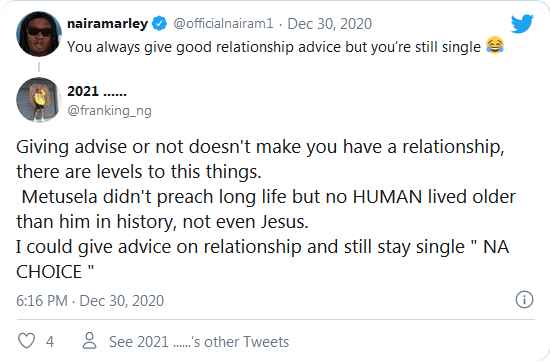Viewport: 550px width, 362px height.
Task: Open nairamarley's profile avatar
Action: (39, 34)
